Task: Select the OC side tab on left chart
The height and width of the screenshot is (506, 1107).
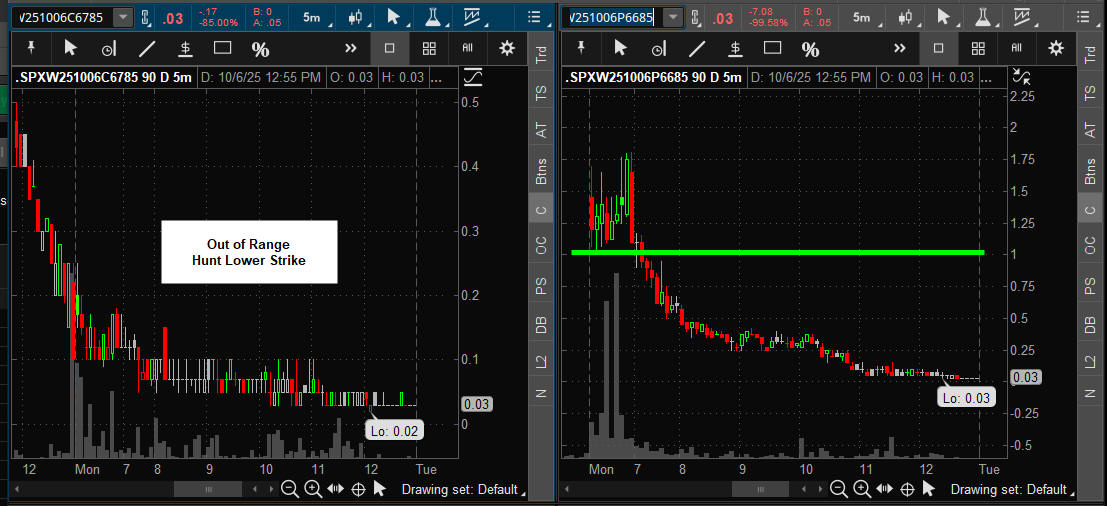Action: (541, 245)
